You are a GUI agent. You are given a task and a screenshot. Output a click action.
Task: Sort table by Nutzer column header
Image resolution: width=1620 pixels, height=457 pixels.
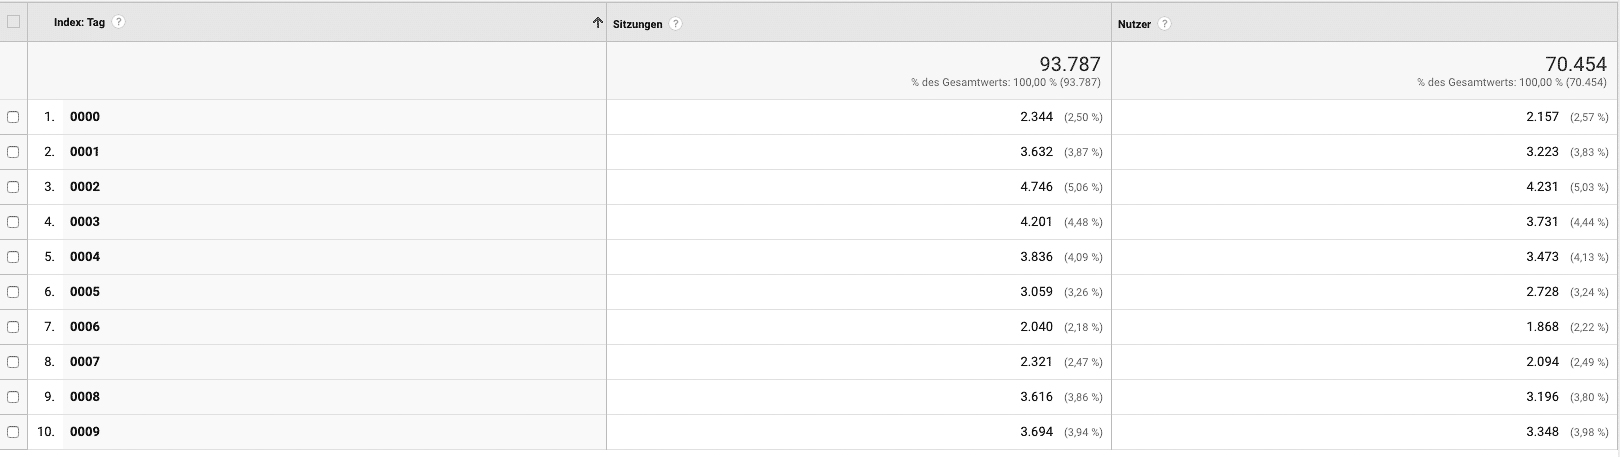[1134, 24]
